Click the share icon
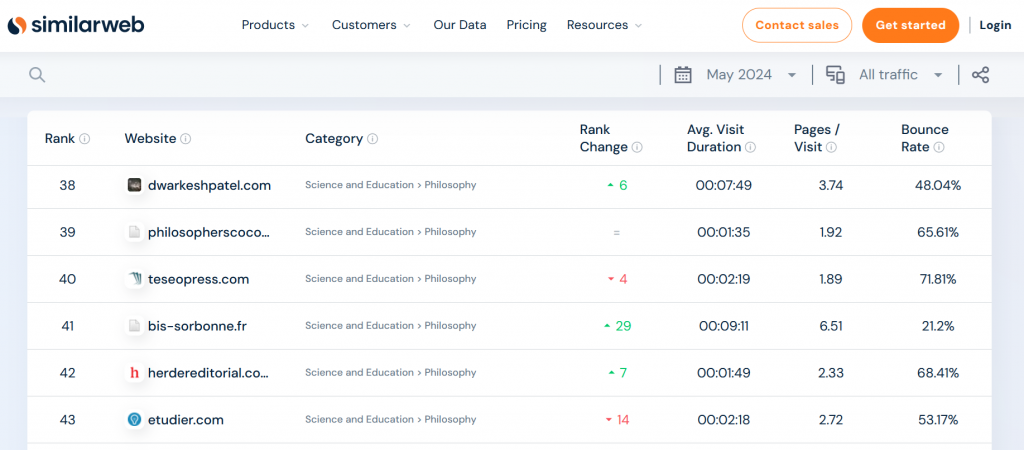Image resolution: width=1024 pixels, height=450 pixels. click(980, 74)
